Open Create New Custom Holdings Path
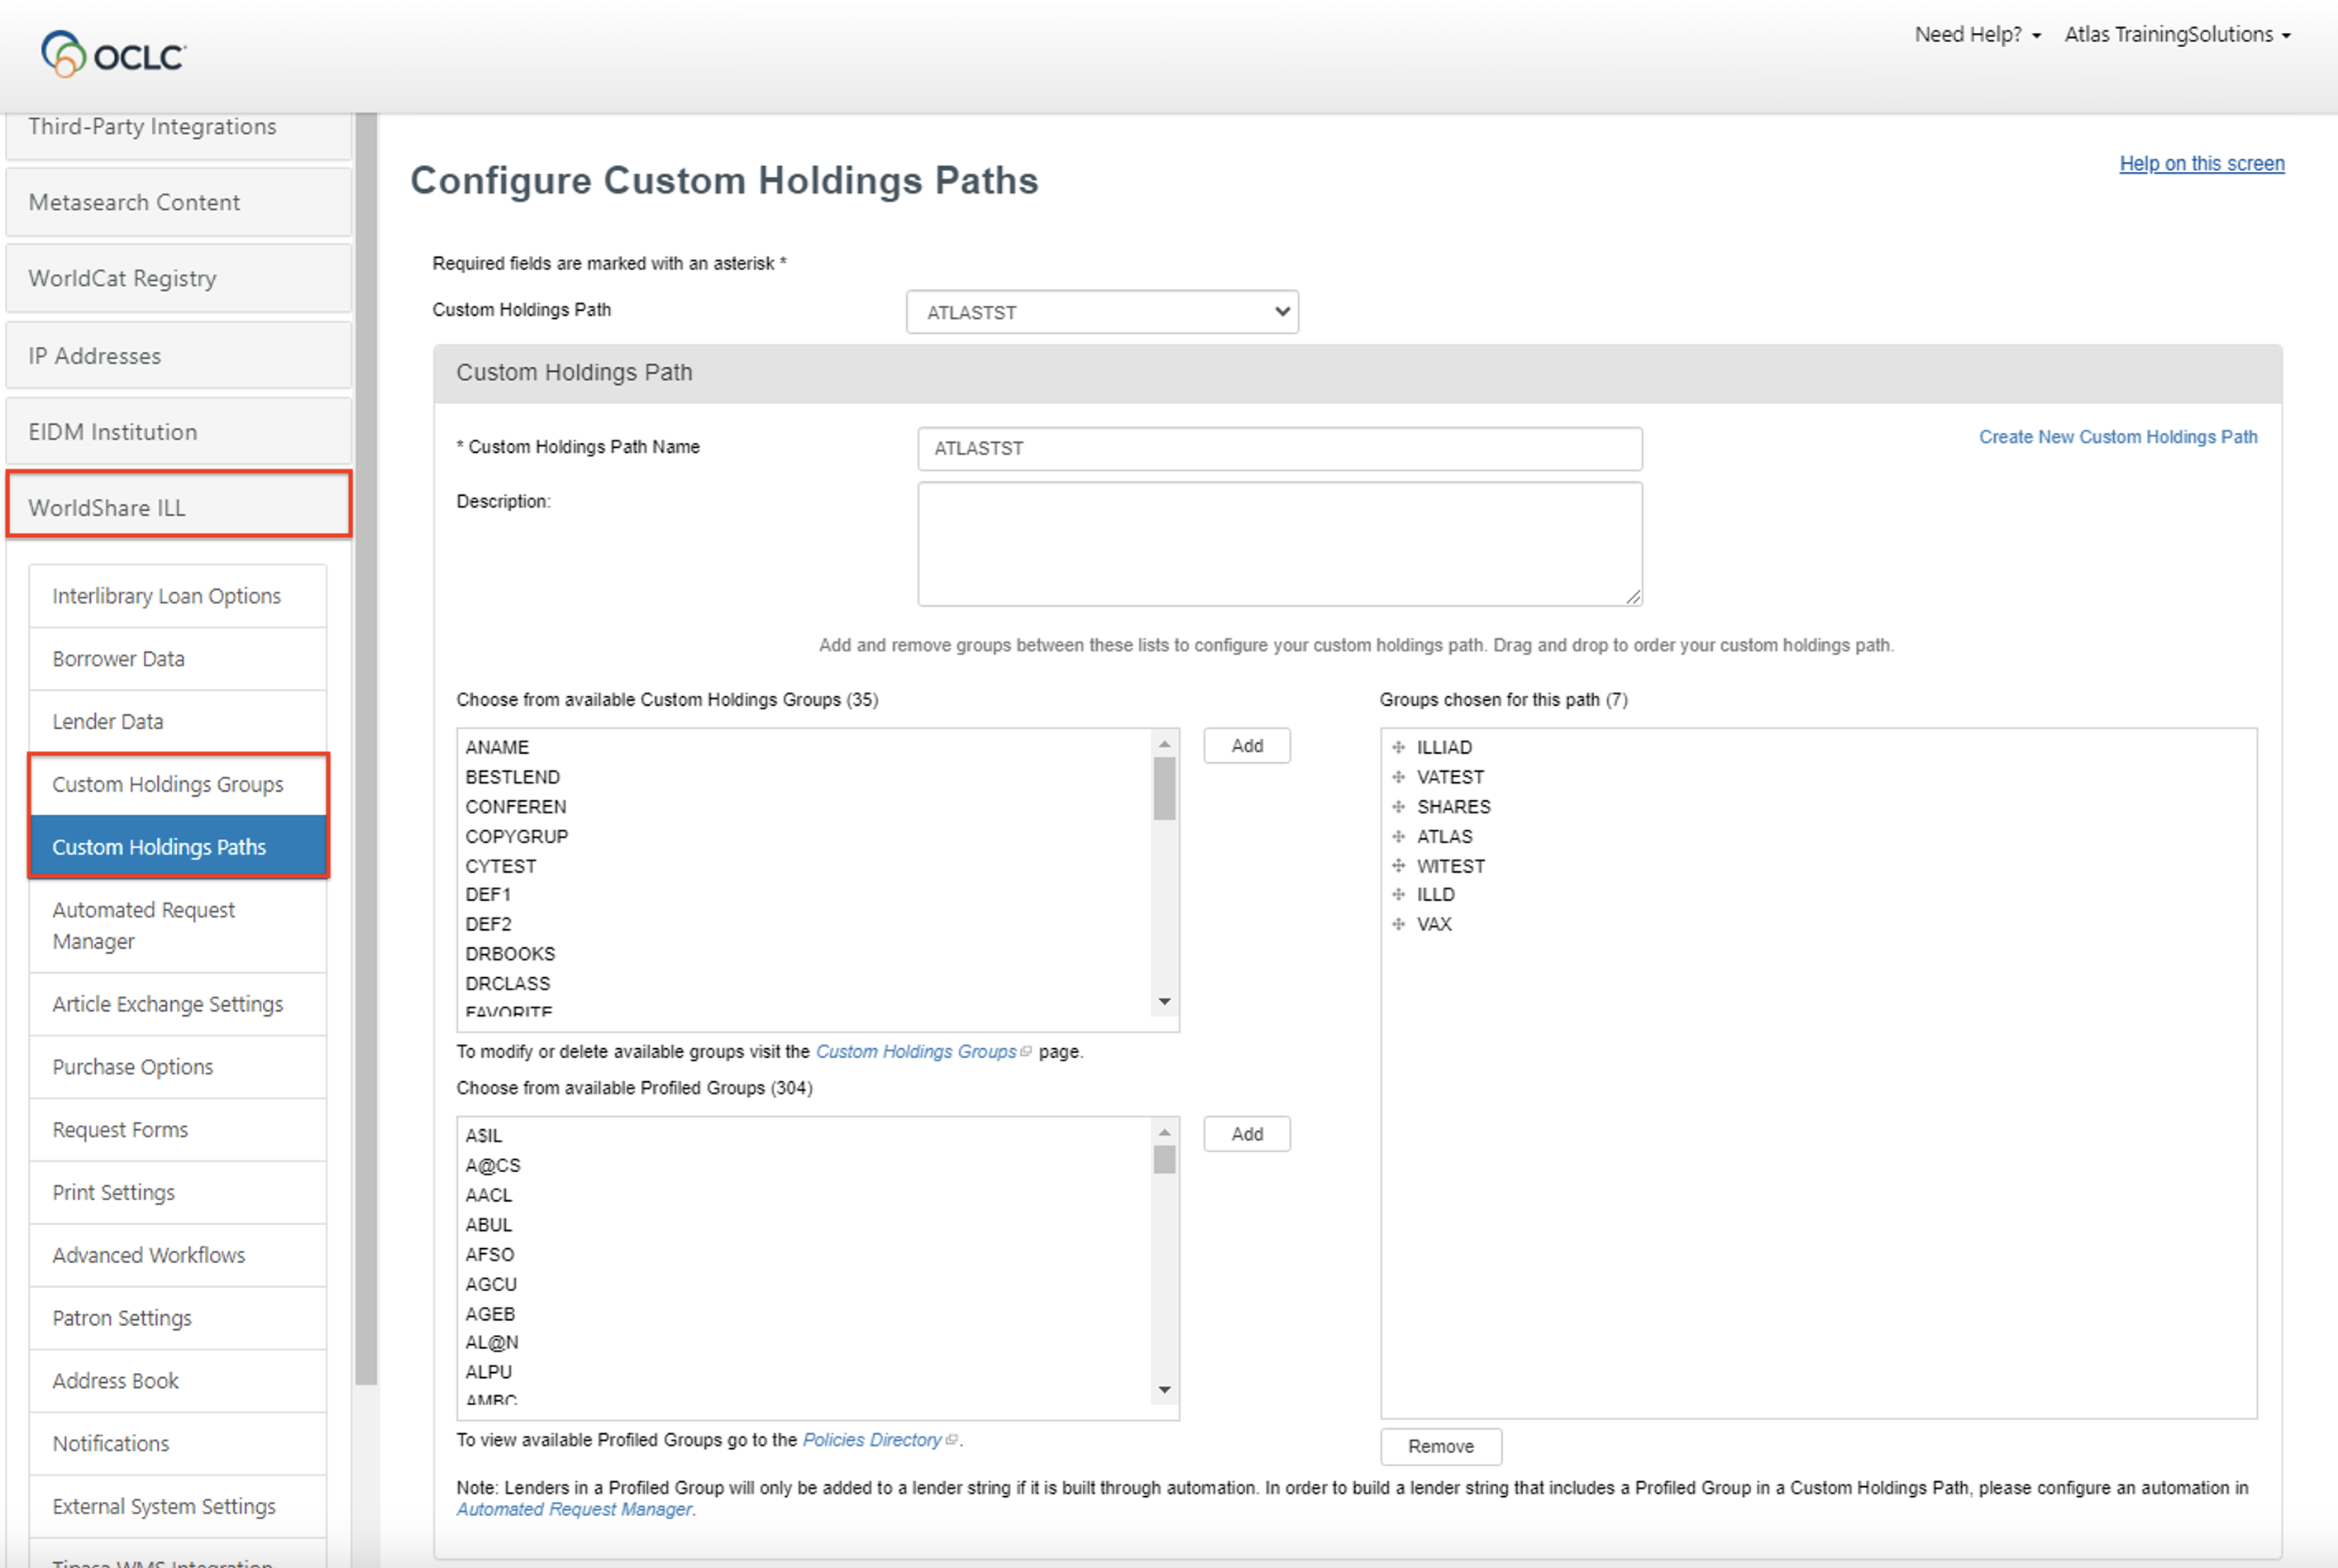This screenshot has height=1568, width=2338. 2117,437
